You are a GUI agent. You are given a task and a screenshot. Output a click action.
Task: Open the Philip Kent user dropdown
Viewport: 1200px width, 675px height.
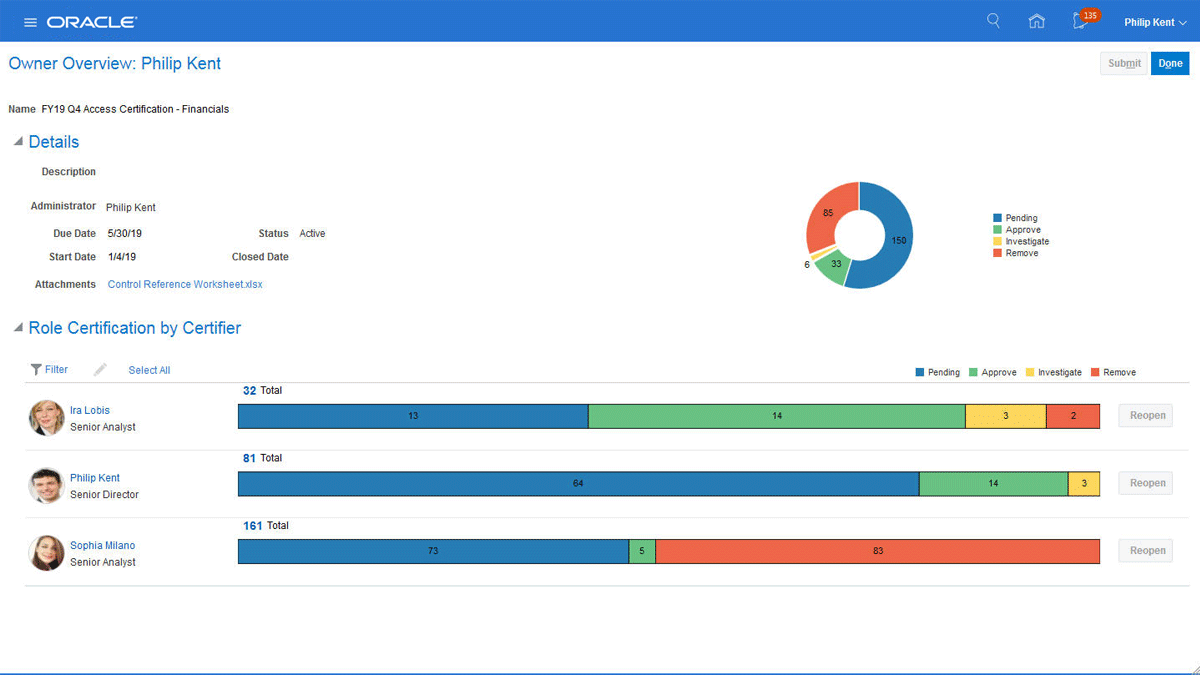tap(1155, 22)
